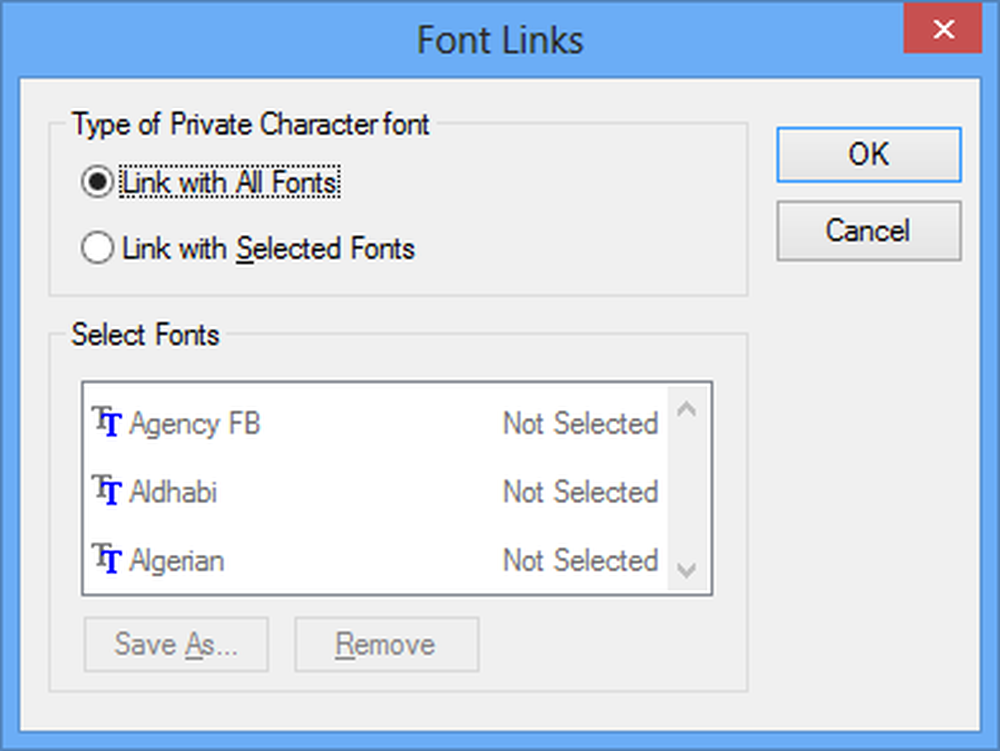
Task: Choose Link with Selected Fonts option
Action: (x=98, y=248)
